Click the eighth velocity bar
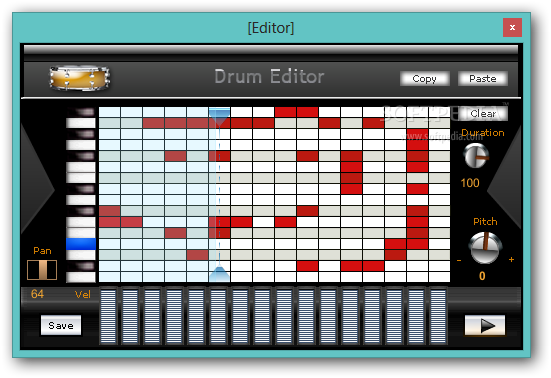The height and width of the screenshot is (378, 551). click(262, 315)
